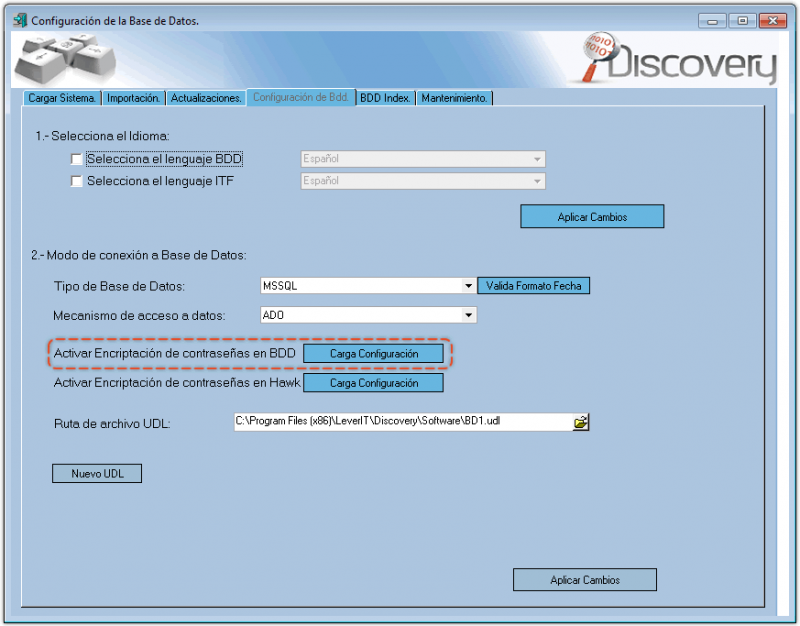Go to the BDD Index tab
The image size is (800, 626).
click(x=385, y=98)
